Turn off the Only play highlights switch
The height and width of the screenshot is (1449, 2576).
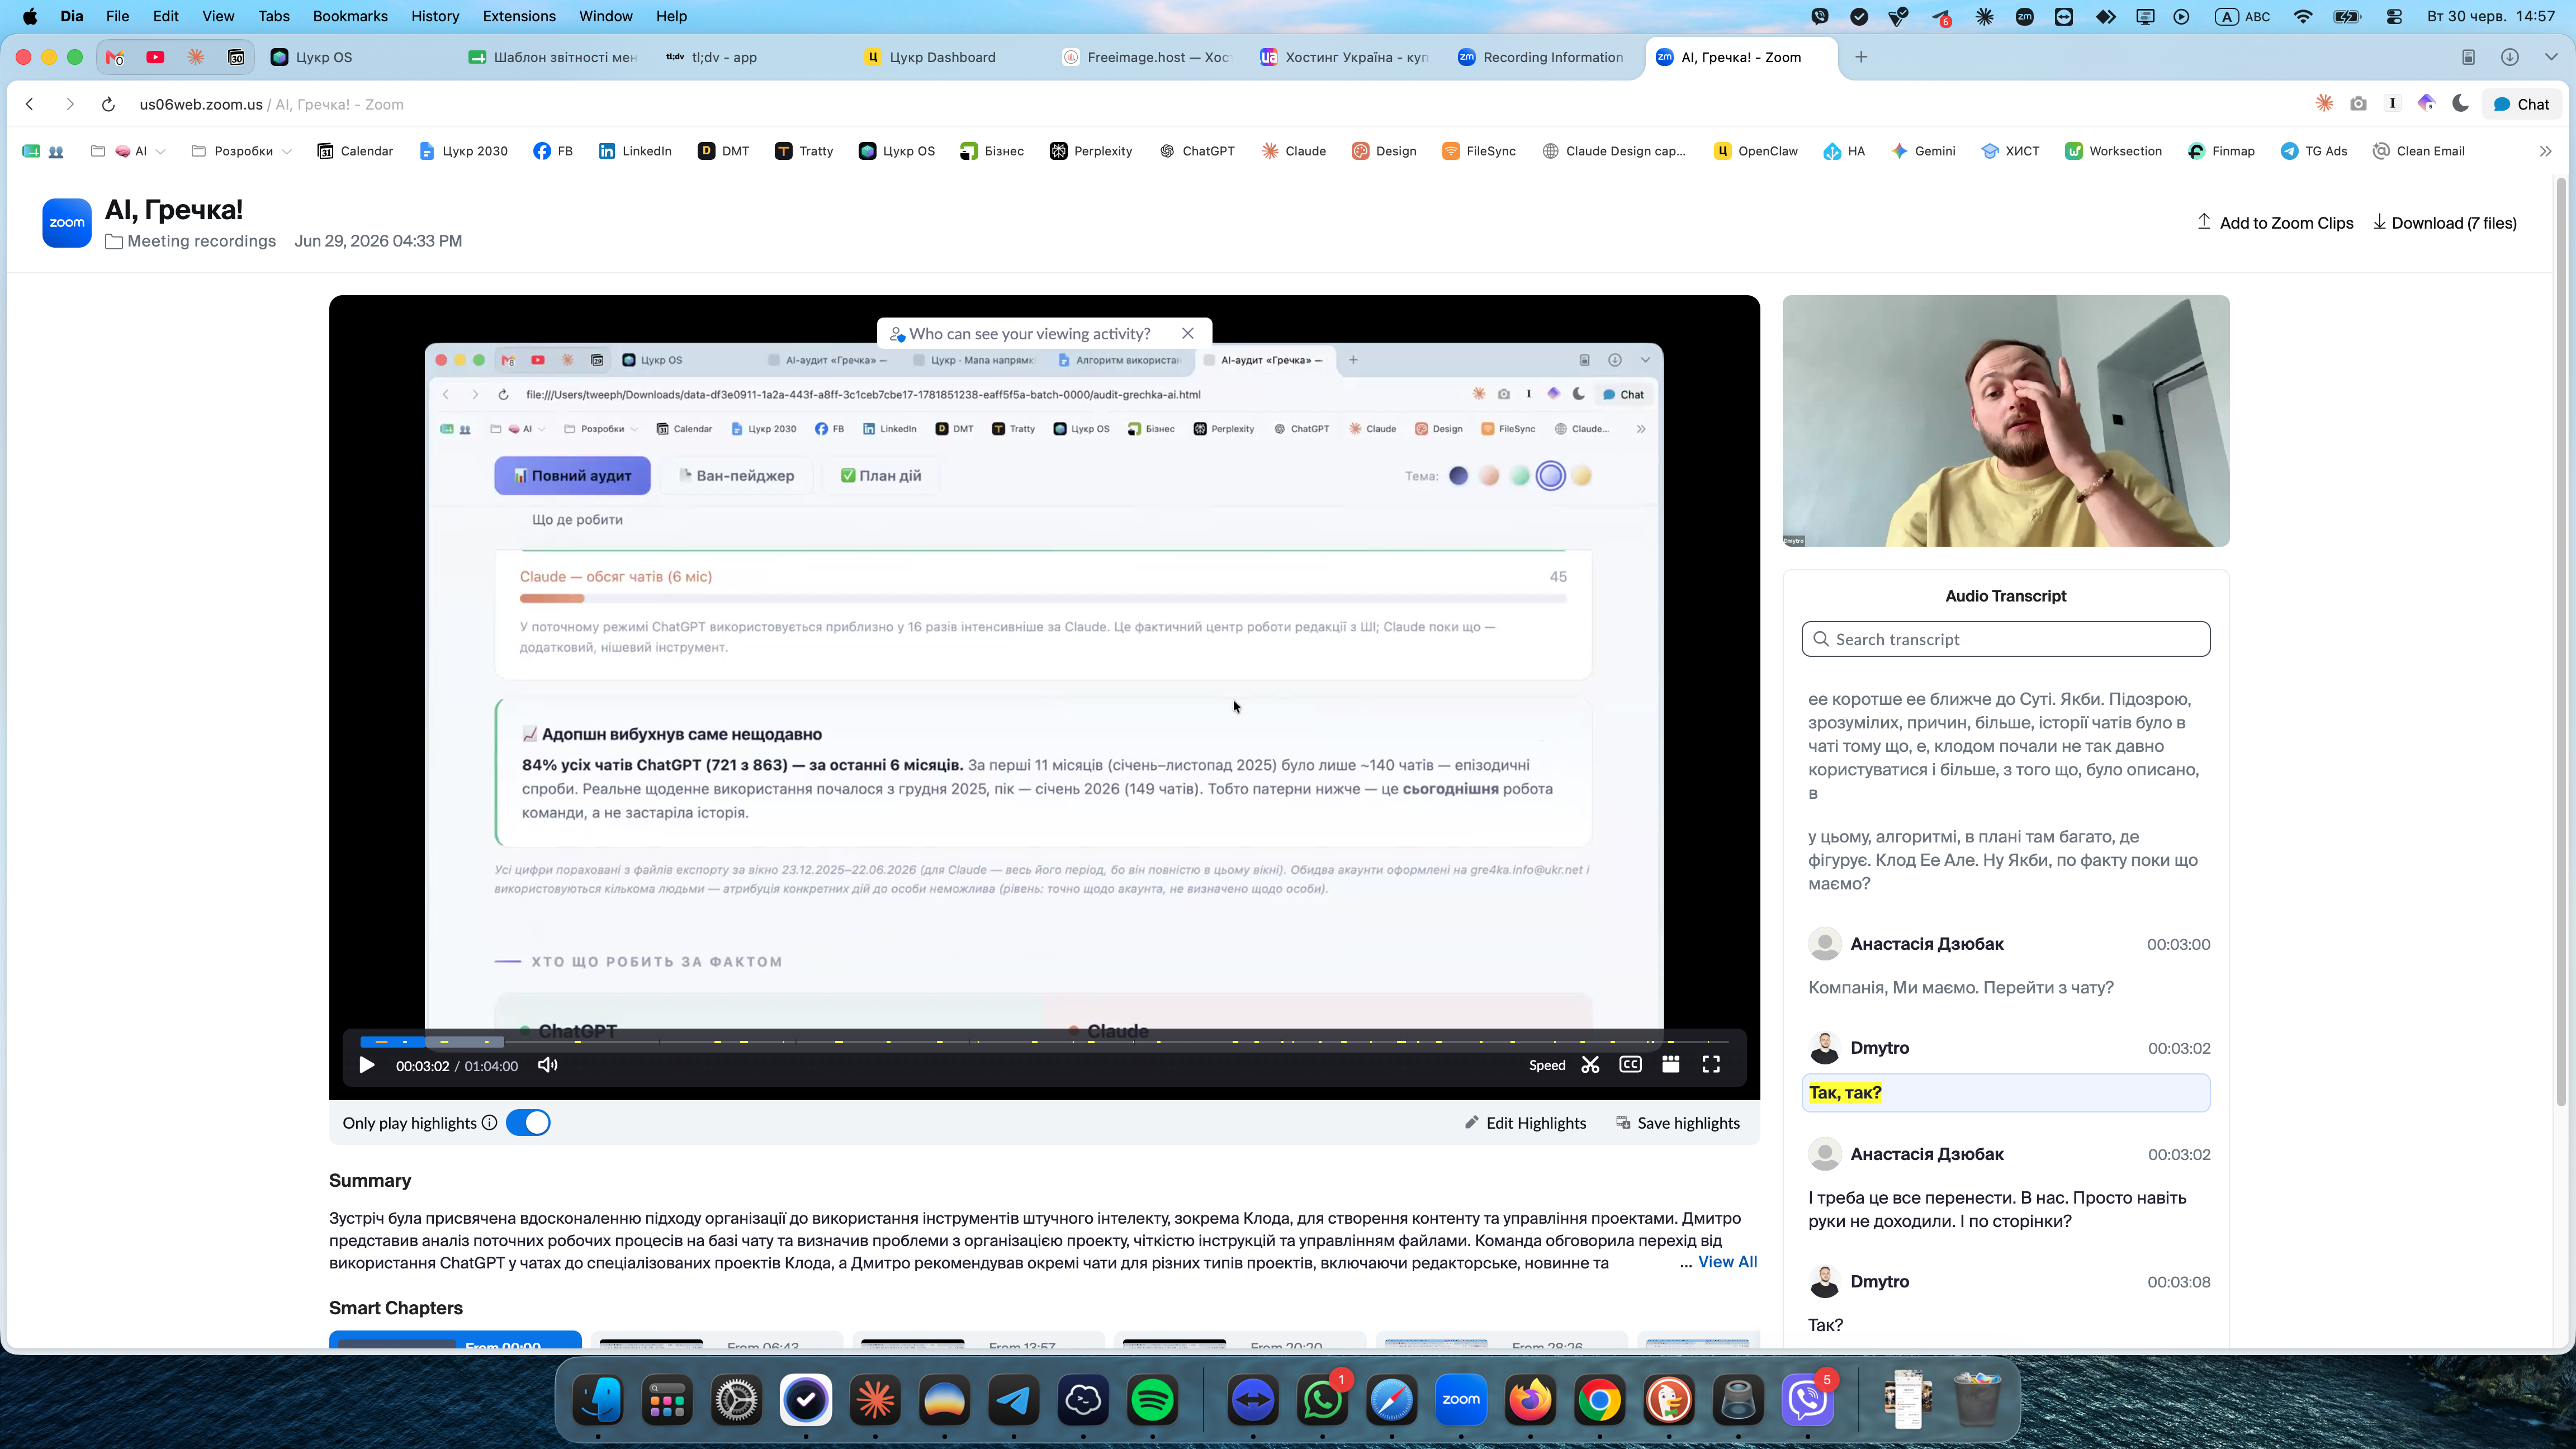pos(528,1123)
